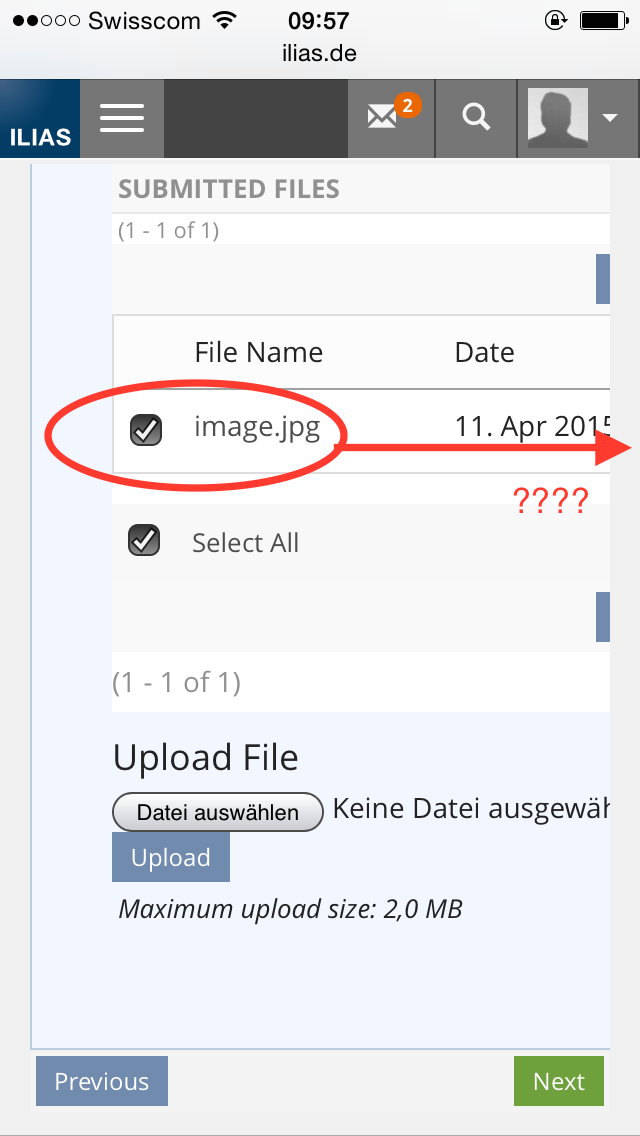Image resolution: width=640 pixels, height=1136 pixels.
Task: Uncheck the image.jpg file checkbox
Action: coord(146,431)
